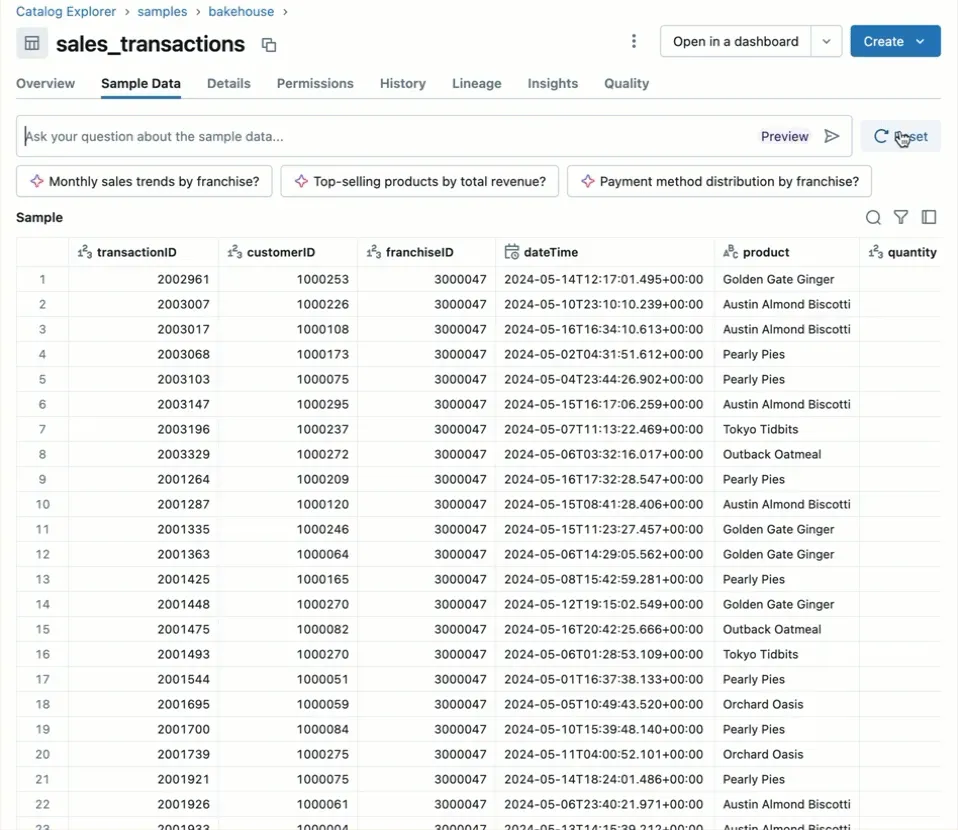The width and height of the screenshot is (958, 830).
Task: Click the sparkle icon for Payment method distribution
Action: click(588, 181)
